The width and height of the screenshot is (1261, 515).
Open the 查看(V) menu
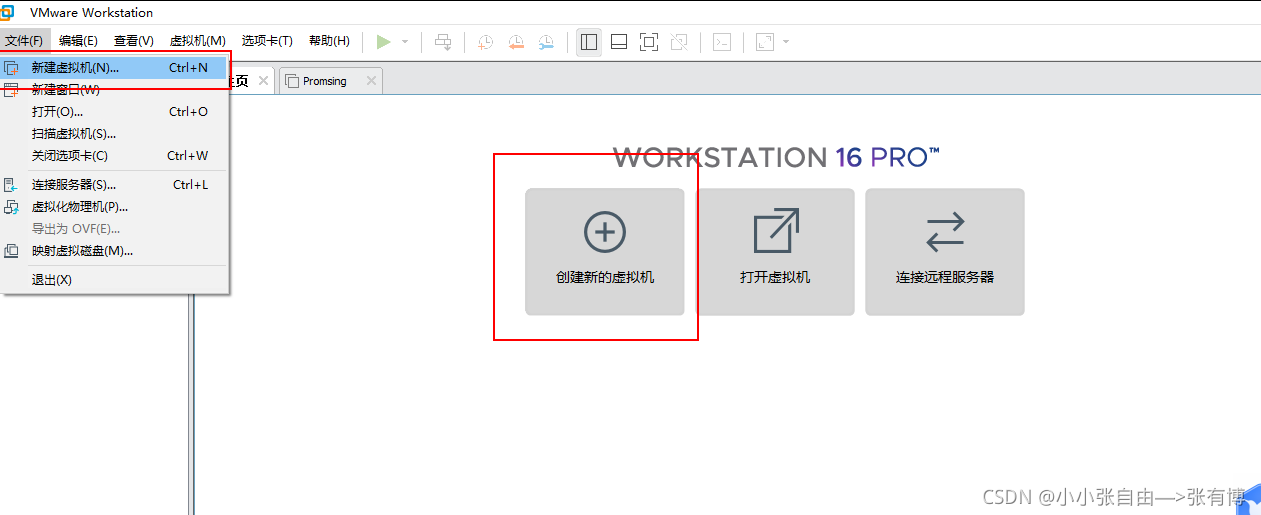click(x=134, y=41)
